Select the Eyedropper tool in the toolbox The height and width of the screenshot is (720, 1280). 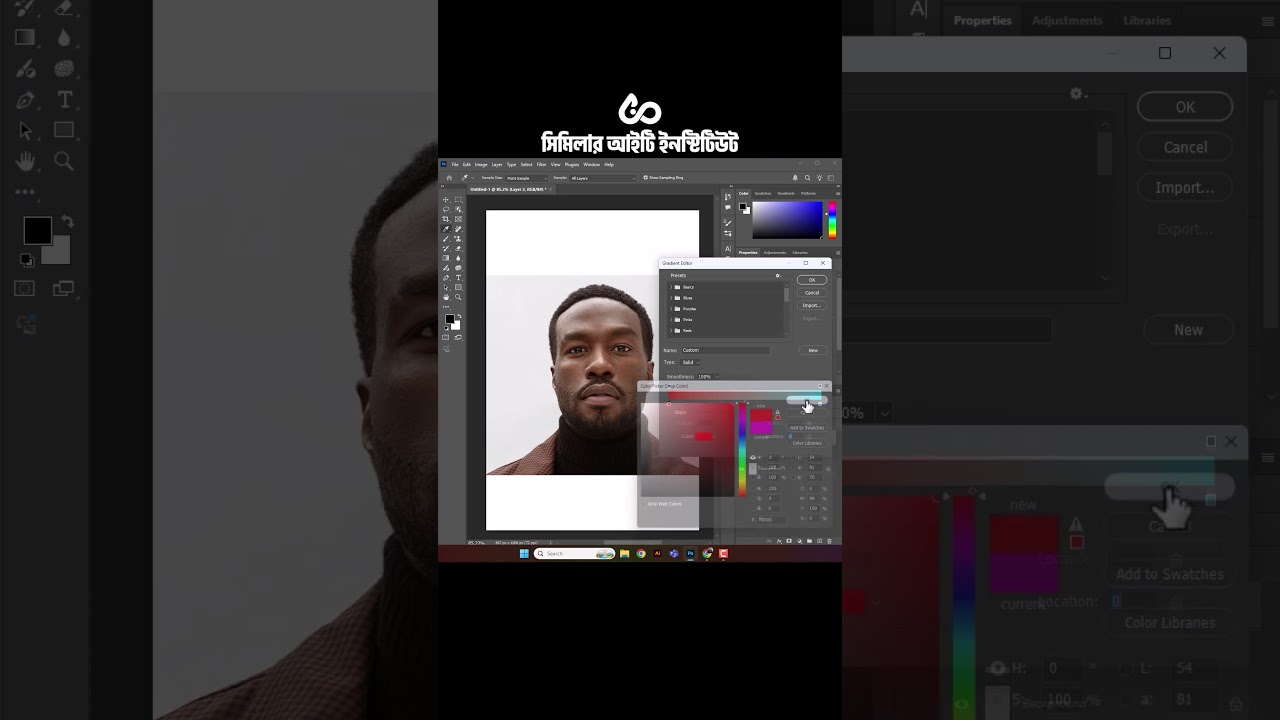(x=446, y=229)
